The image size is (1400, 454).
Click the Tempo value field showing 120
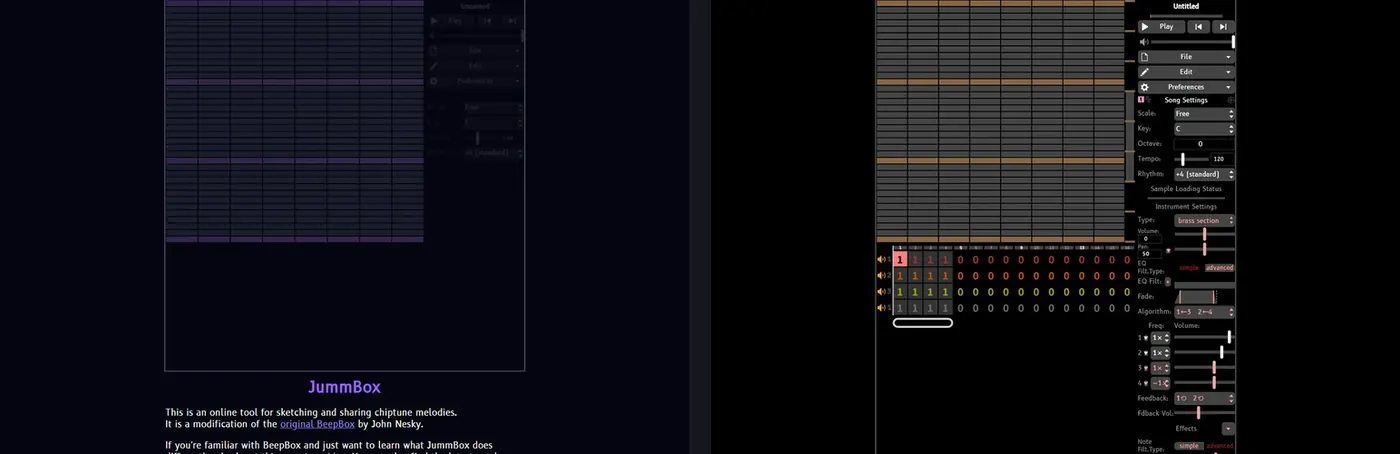[1222, 159]
